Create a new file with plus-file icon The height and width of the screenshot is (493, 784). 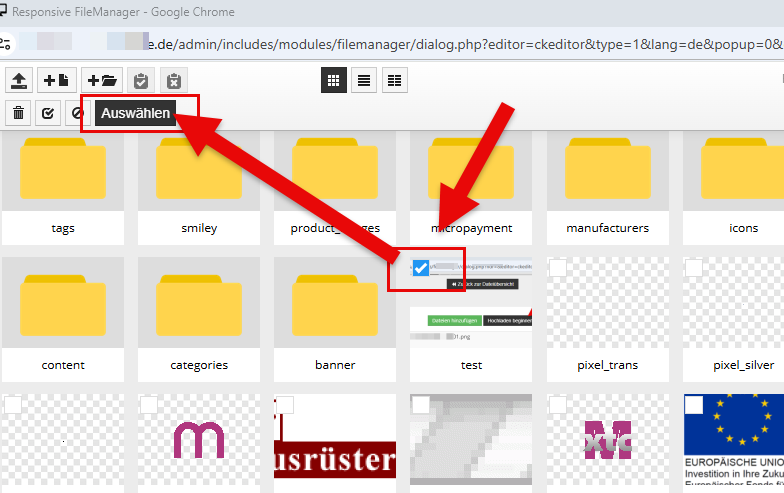[x=56, y=81]
